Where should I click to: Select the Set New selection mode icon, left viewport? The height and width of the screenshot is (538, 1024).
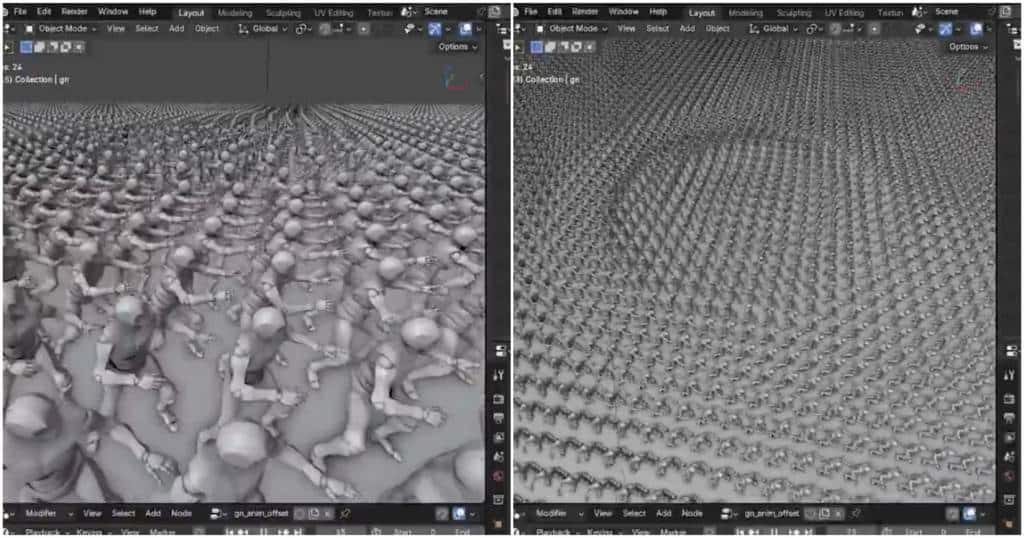click(26, 47)
